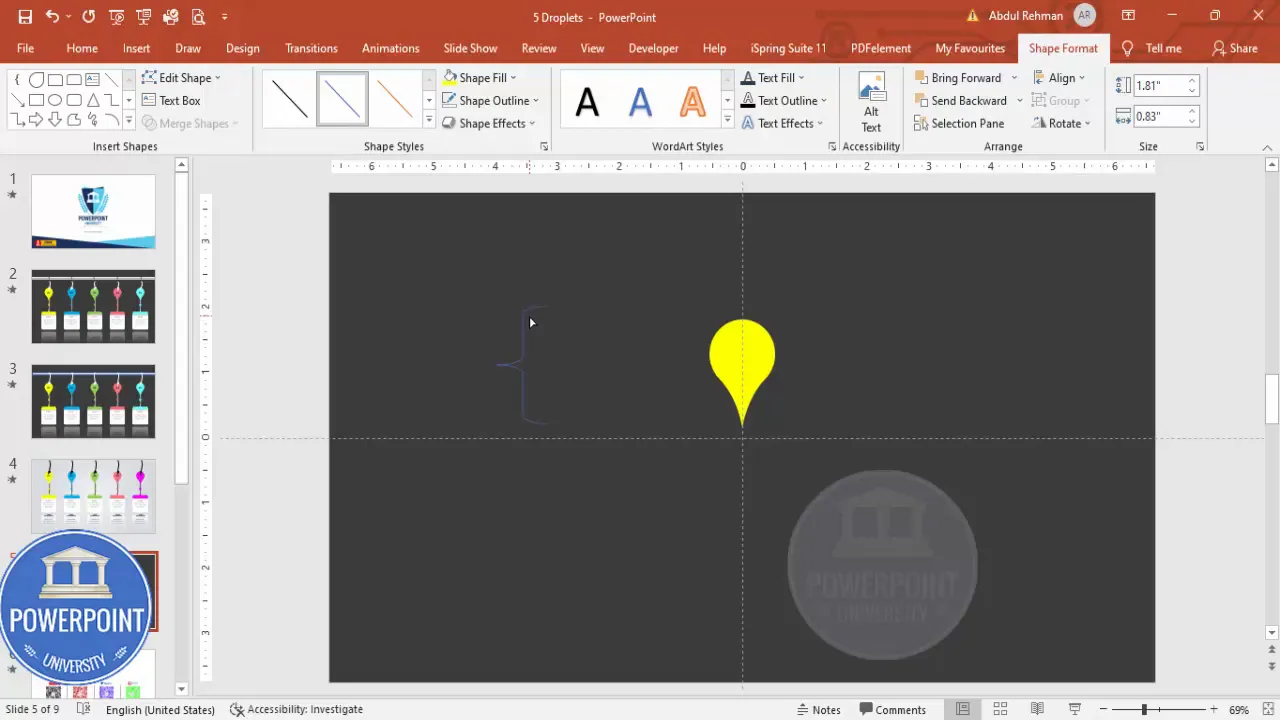The height and width of the screenshot is (720, 1280).
Task: Switch to Normal view in status bar
Action: 962,709
